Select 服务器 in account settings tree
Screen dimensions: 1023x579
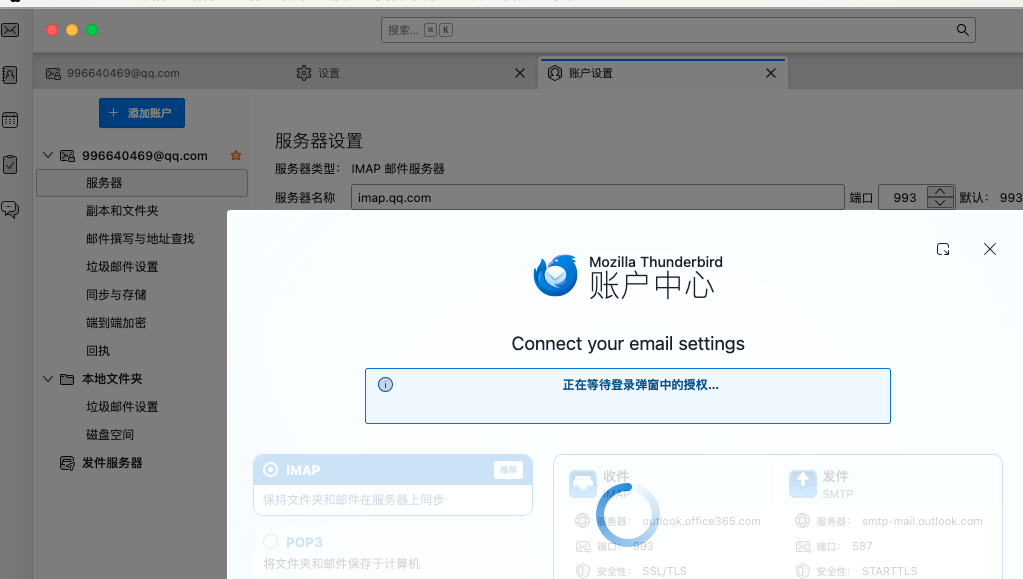[x=142, y=183]
